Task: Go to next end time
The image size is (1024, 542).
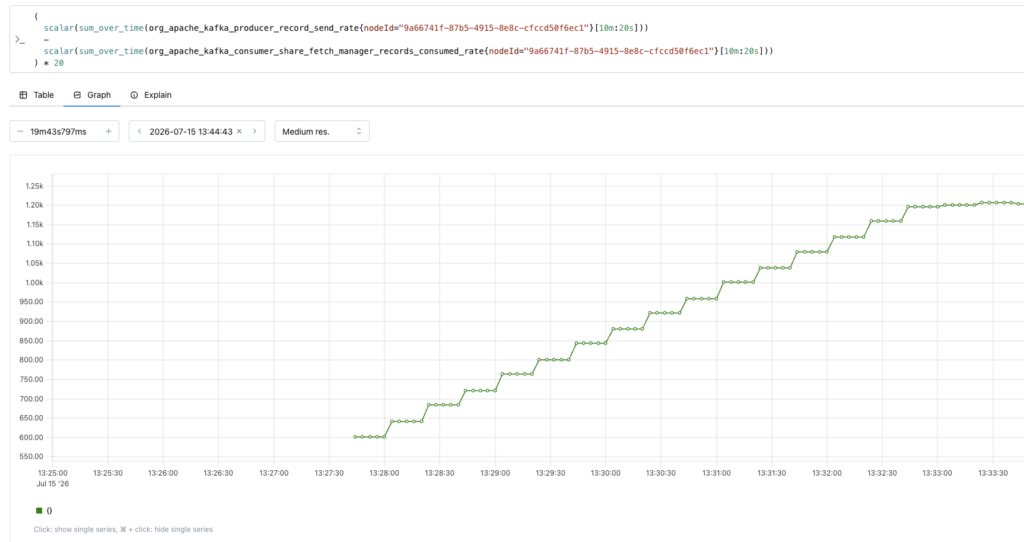Action: [255, 131]
